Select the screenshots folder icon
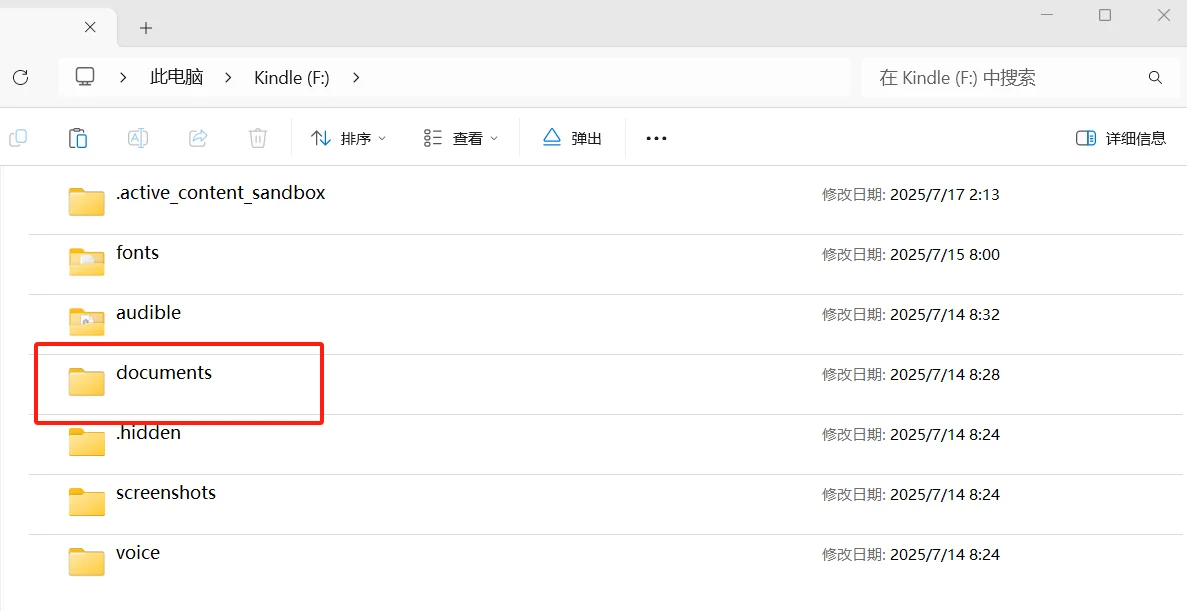Screen dimensions: 1187x611 tap(86, 501)
